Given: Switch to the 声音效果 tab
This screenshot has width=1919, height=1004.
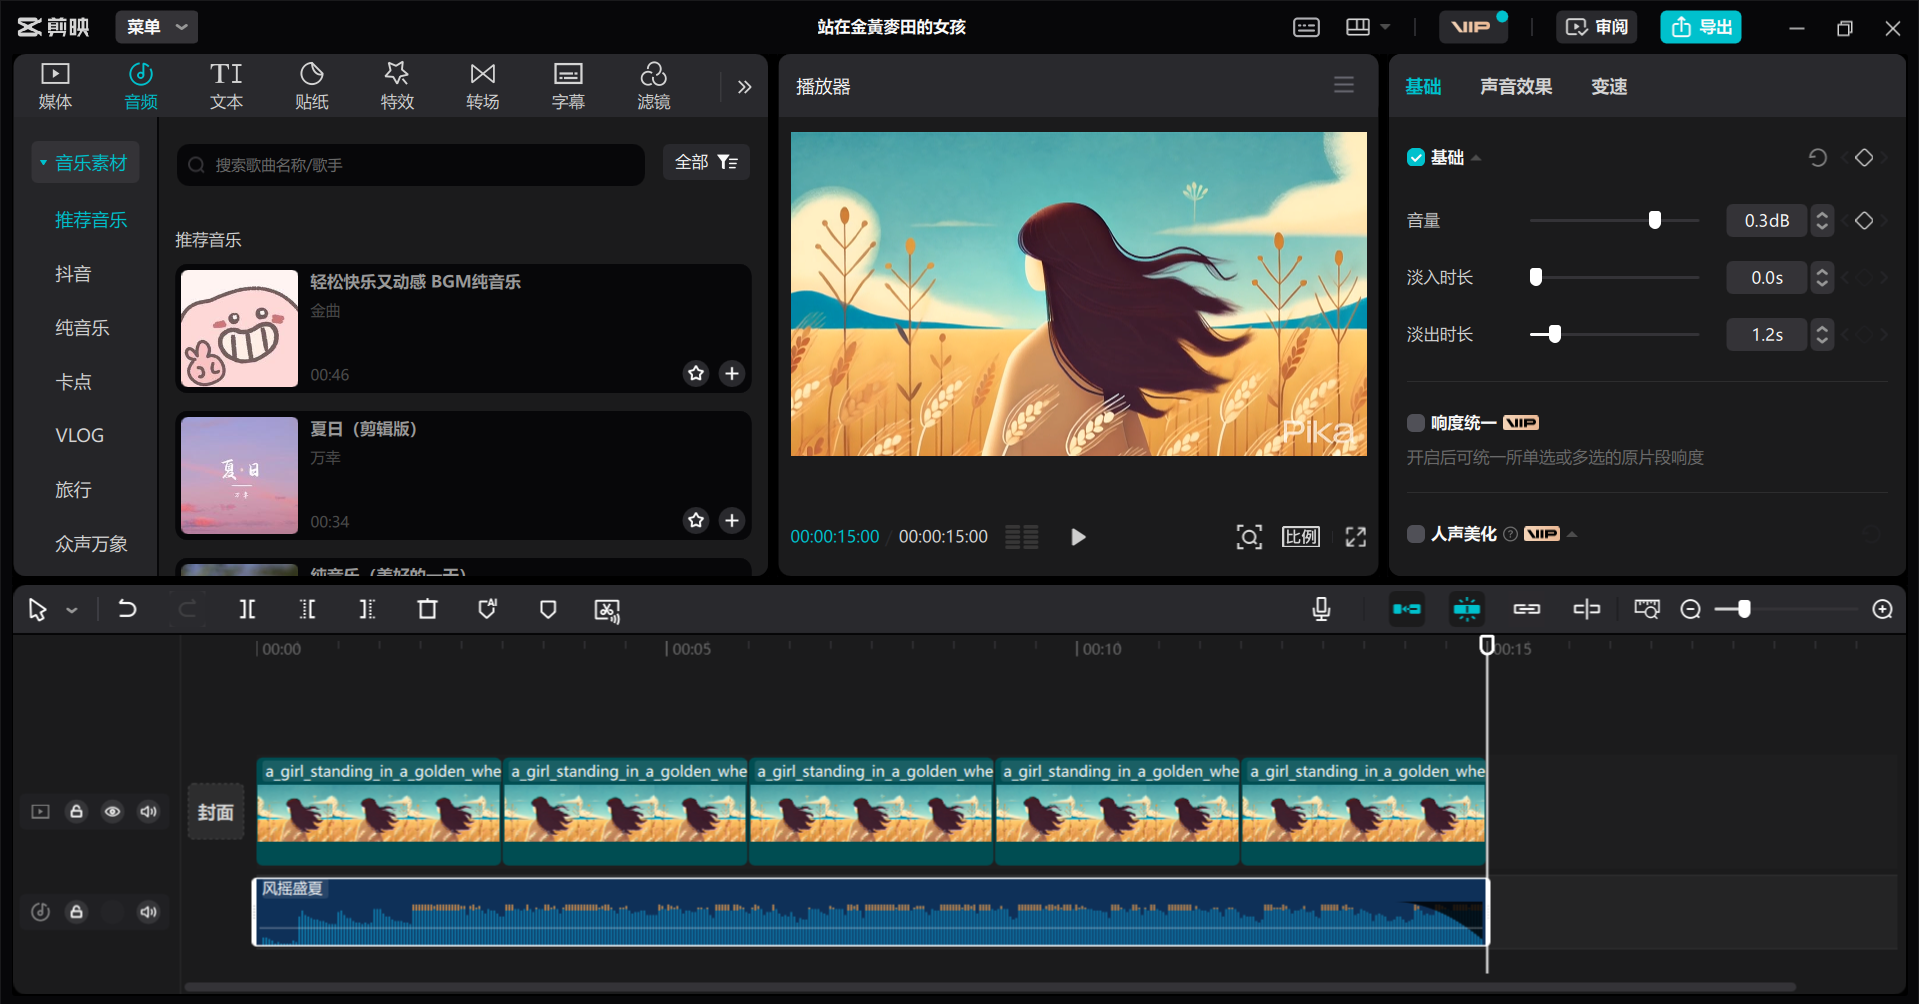Looking at the screenshot, I should (x=1515, y=87).
